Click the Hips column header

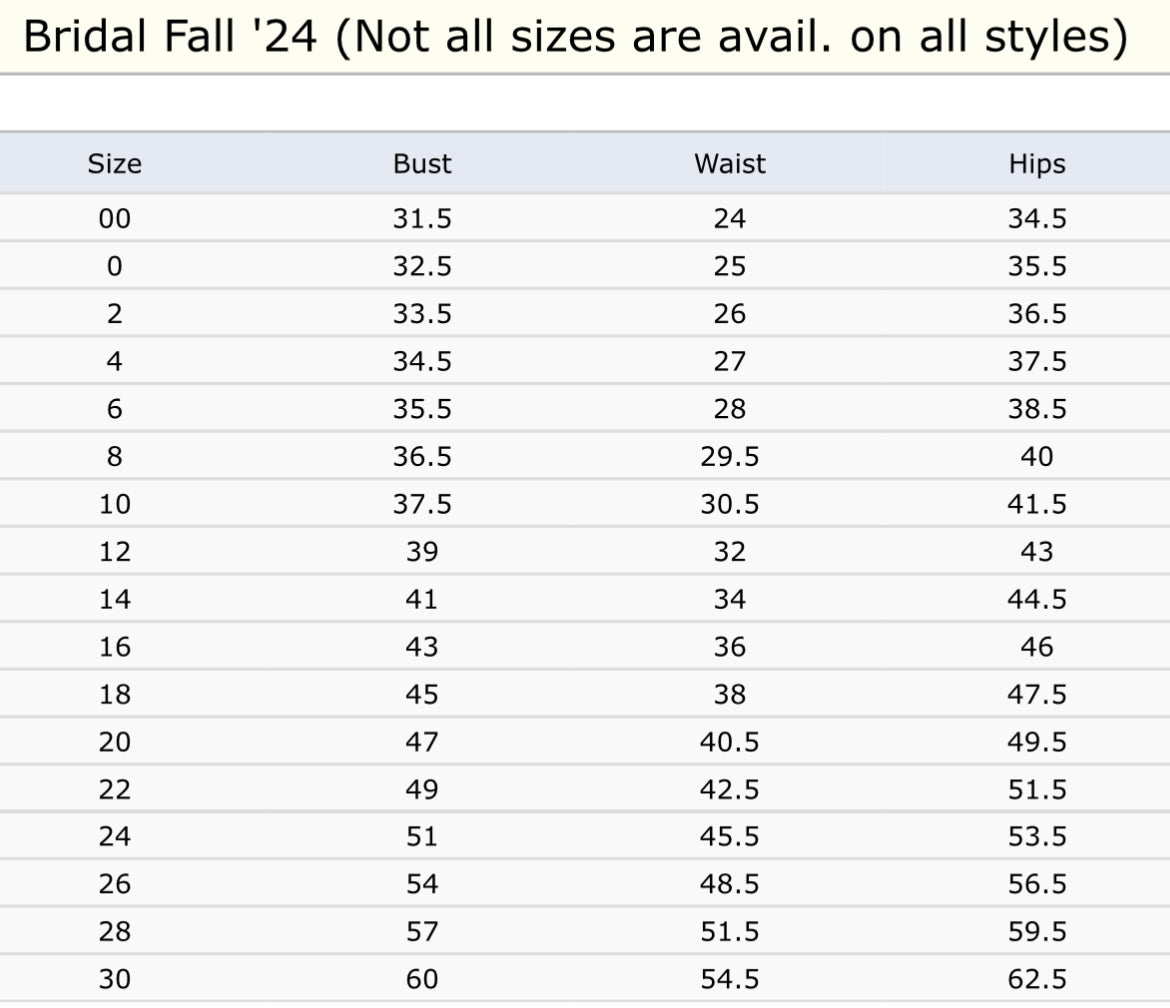(1037, 164)
